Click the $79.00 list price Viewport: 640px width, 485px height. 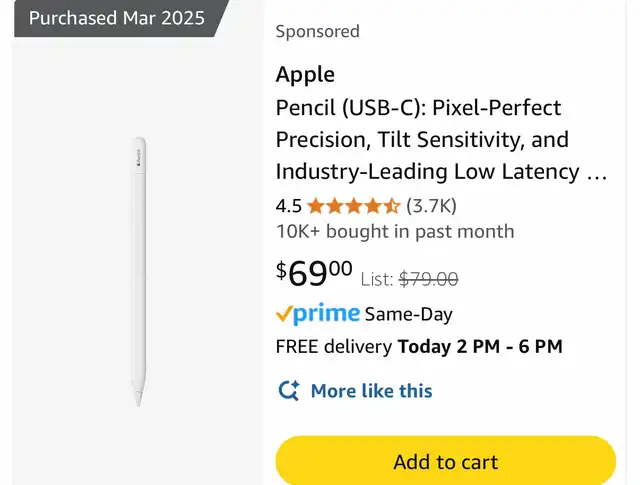428,279
